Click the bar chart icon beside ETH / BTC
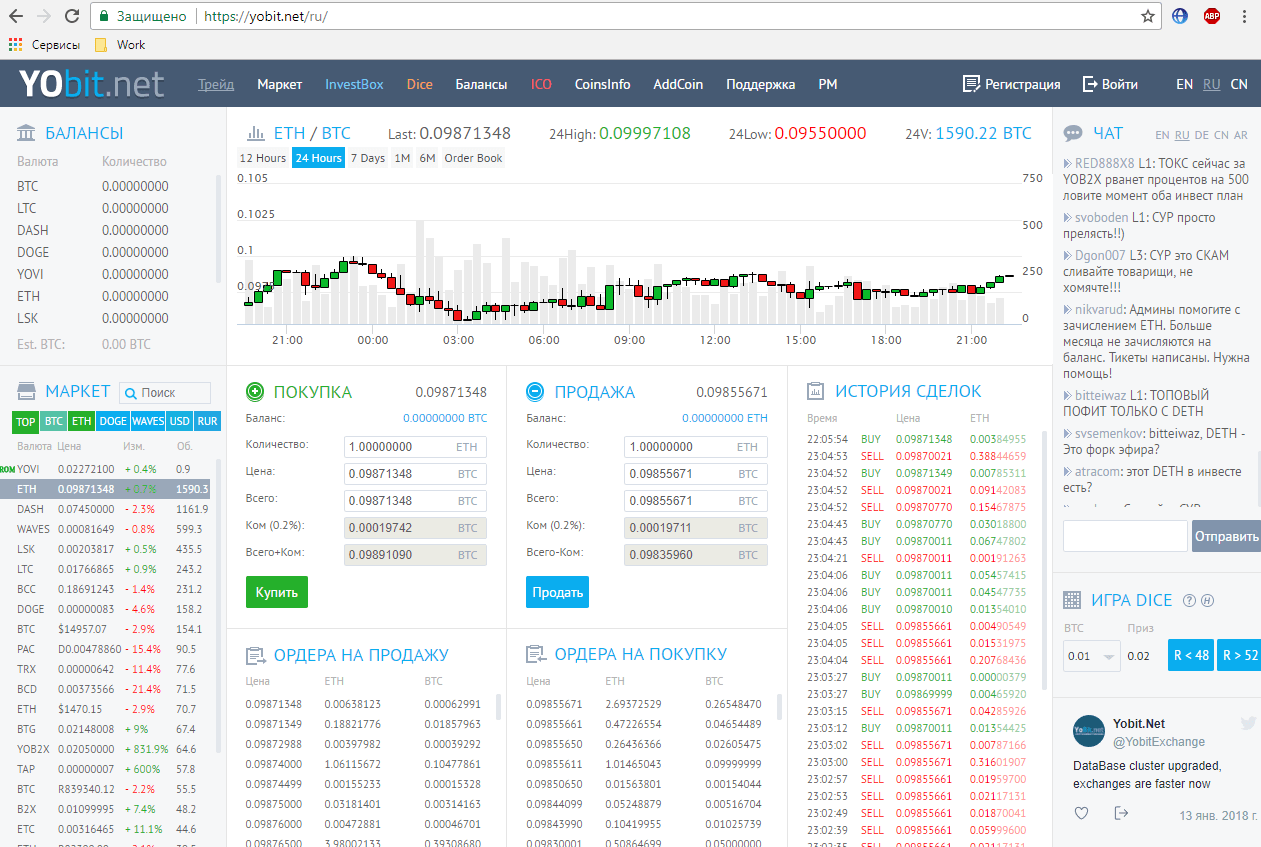The height and width of the screenshot is (847, 1261). point(254,133)
